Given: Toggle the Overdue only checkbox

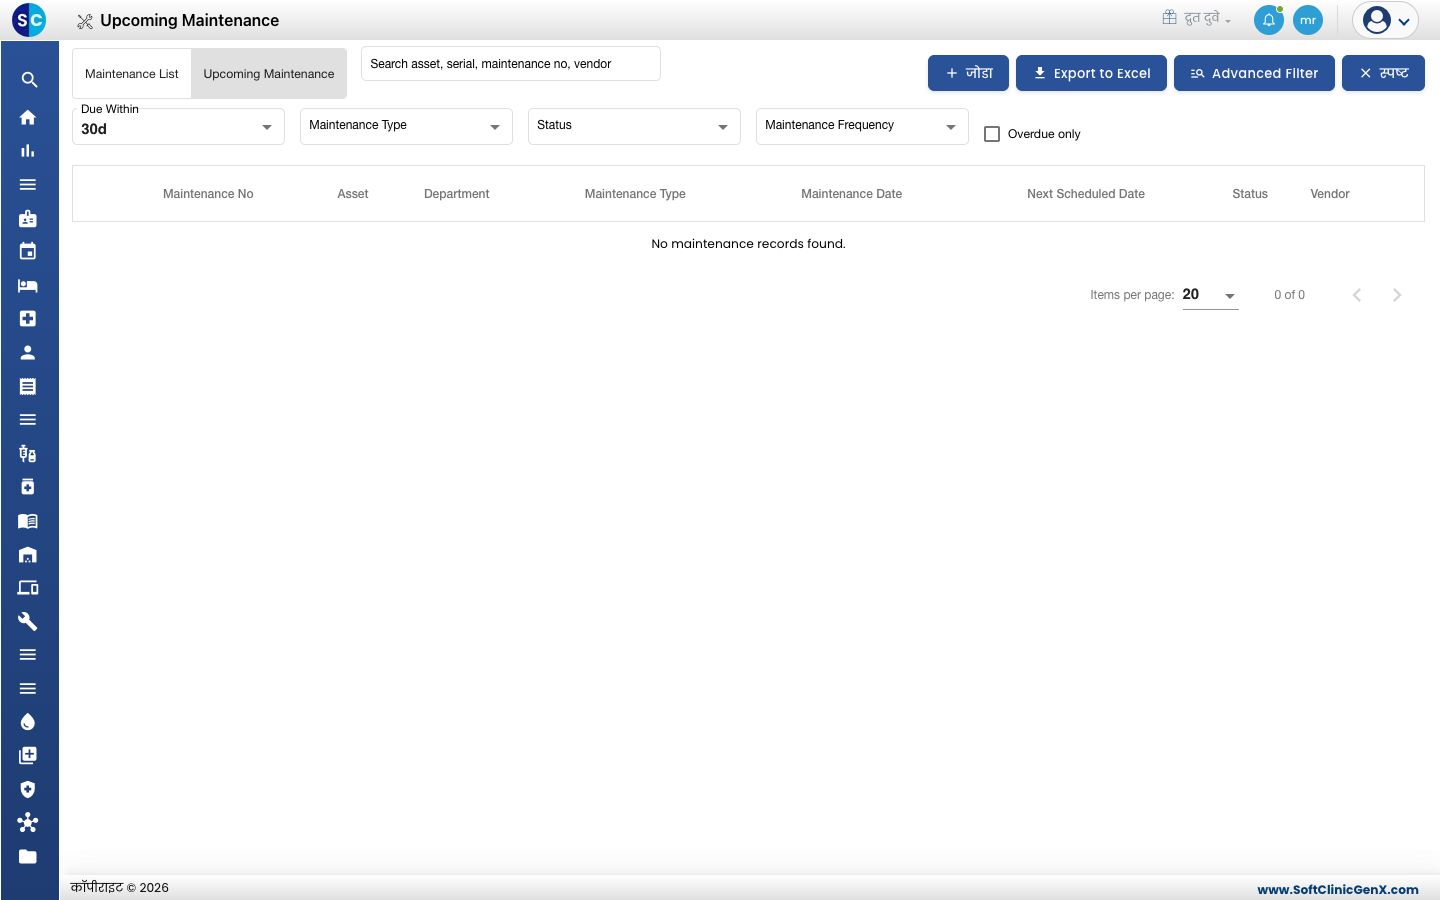Looking at the screenshot, I should [992, 134].
